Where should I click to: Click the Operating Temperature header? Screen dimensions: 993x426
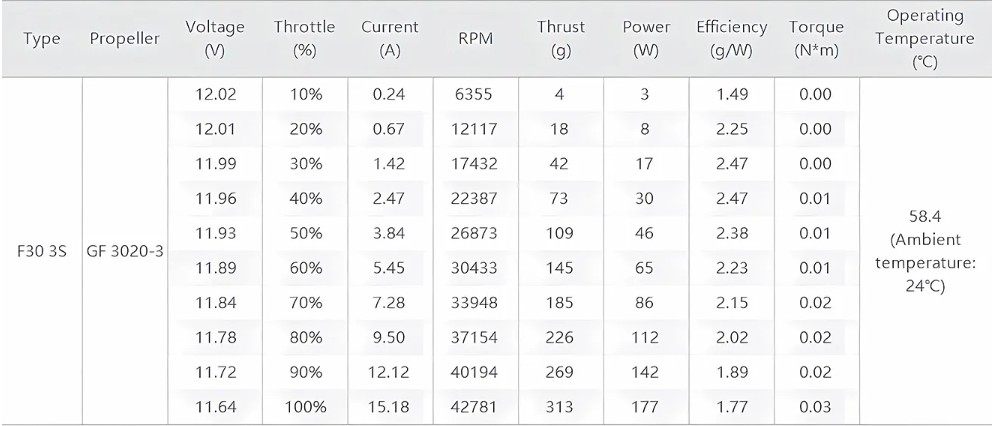click(x=925, y=39)
